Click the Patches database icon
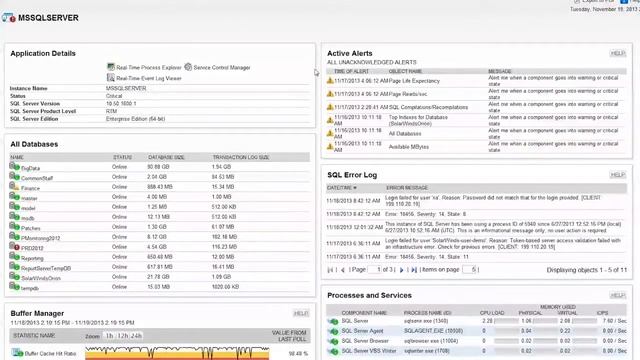Viewport: 640px width, 360px height. 14,227
